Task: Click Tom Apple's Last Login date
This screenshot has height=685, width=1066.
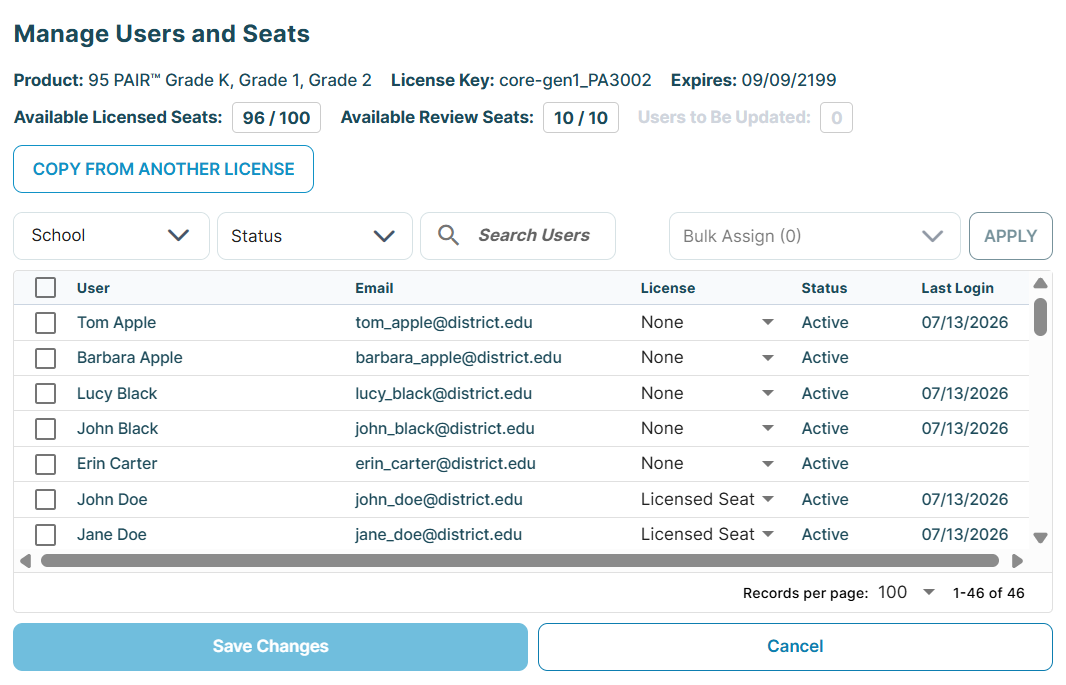Action: tap(965, 323)
